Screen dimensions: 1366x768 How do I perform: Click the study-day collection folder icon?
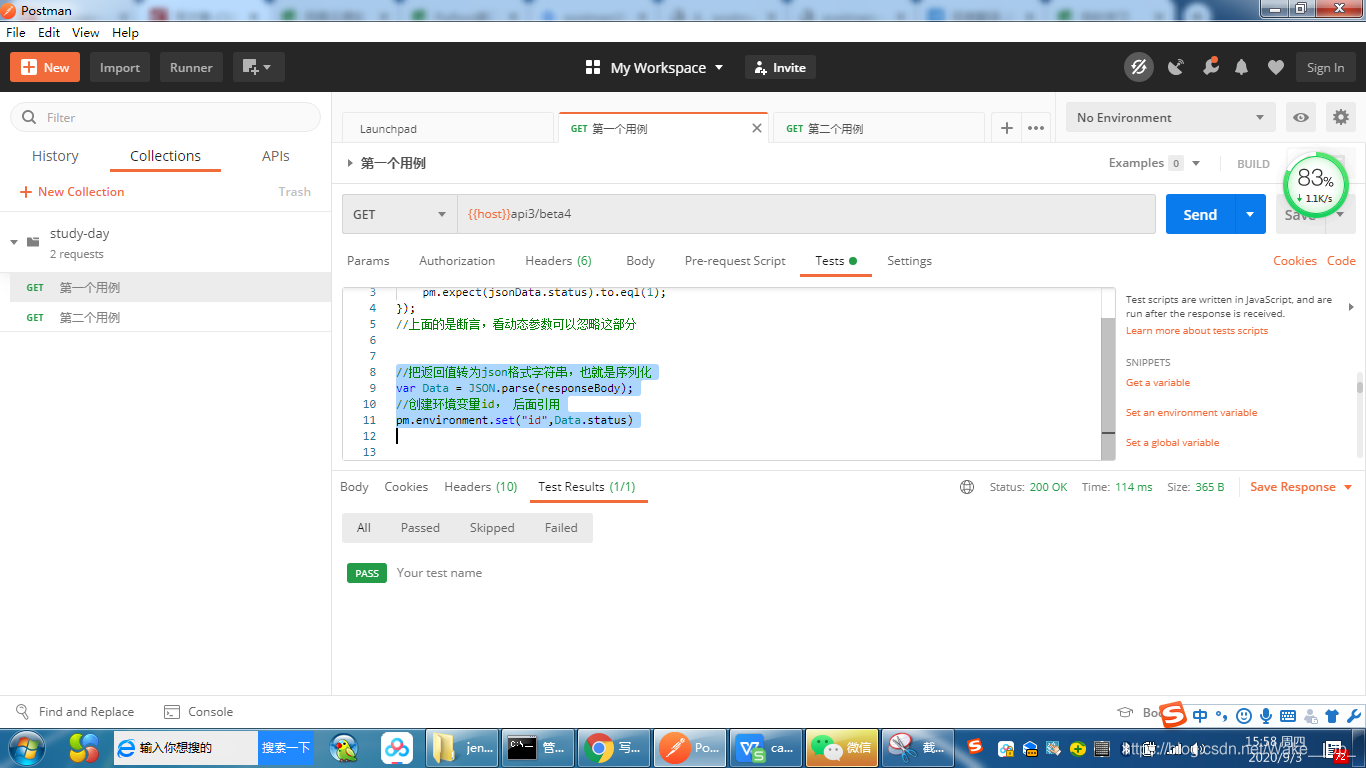point(33,242)
